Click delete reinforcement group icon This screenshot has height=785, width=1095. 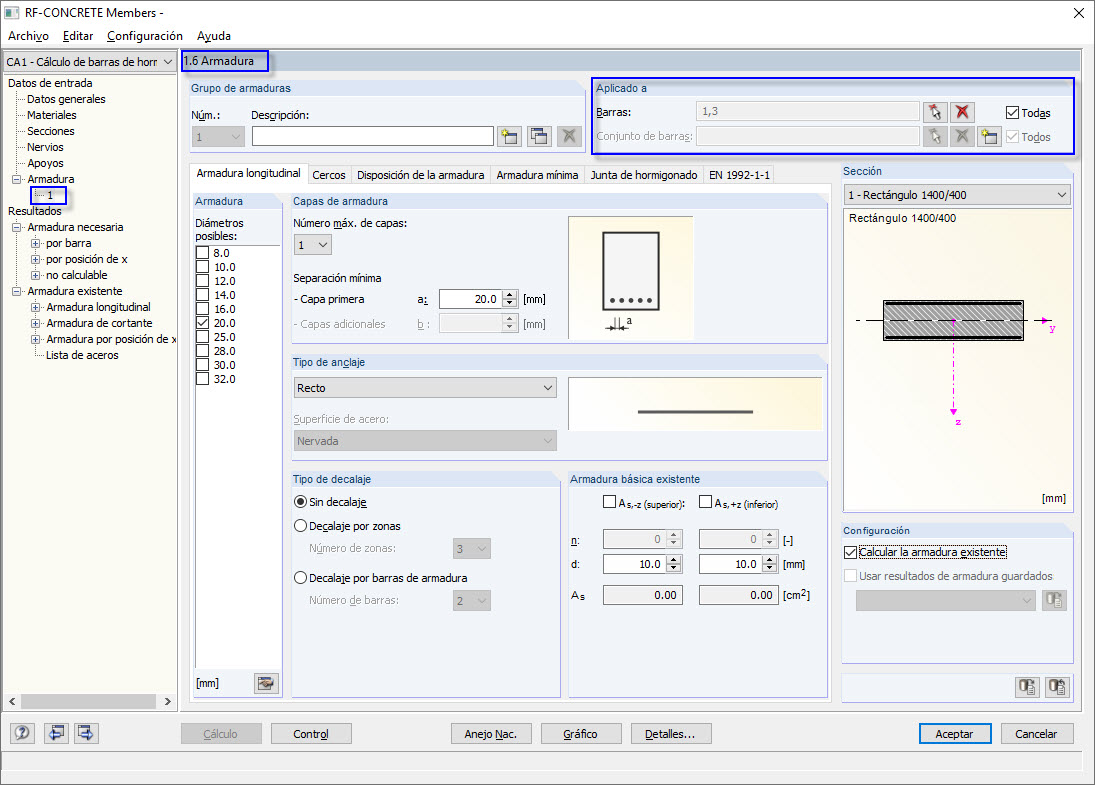point(569,136)
